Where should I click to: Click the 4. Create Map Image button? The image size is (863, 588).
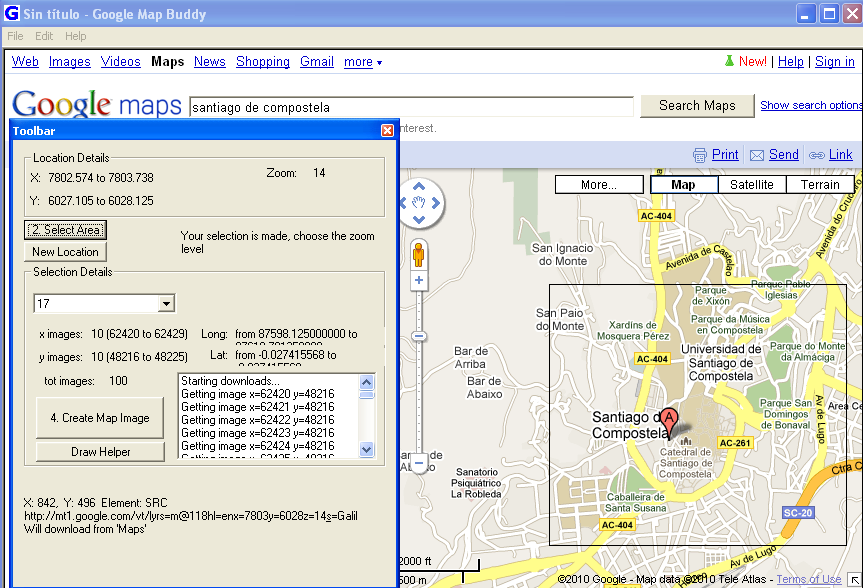[100, 418]
